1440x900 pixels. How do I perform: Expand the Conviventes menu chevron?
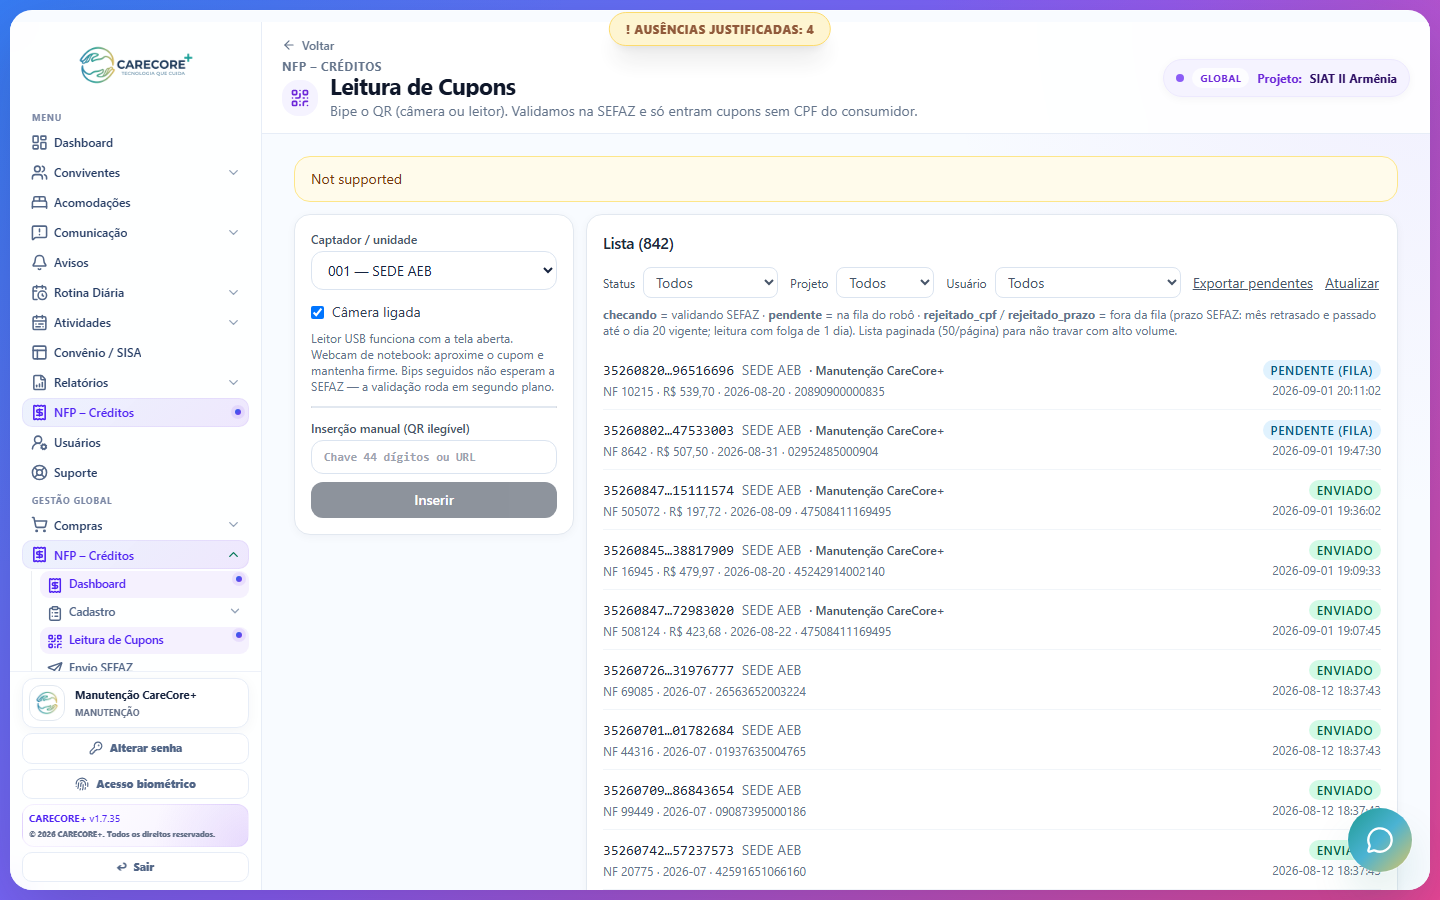234,173
